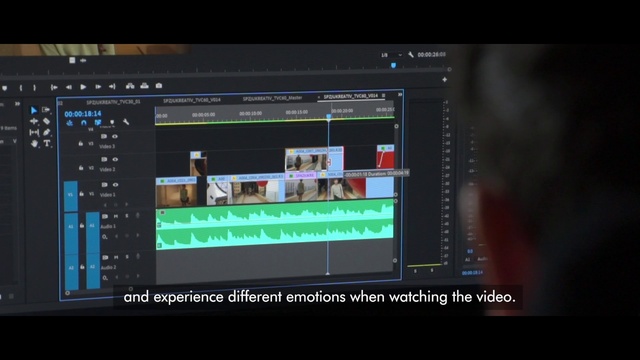Click the Mark Out bracket icon
Screen dimensions: 640x360
tap(35, 87)
